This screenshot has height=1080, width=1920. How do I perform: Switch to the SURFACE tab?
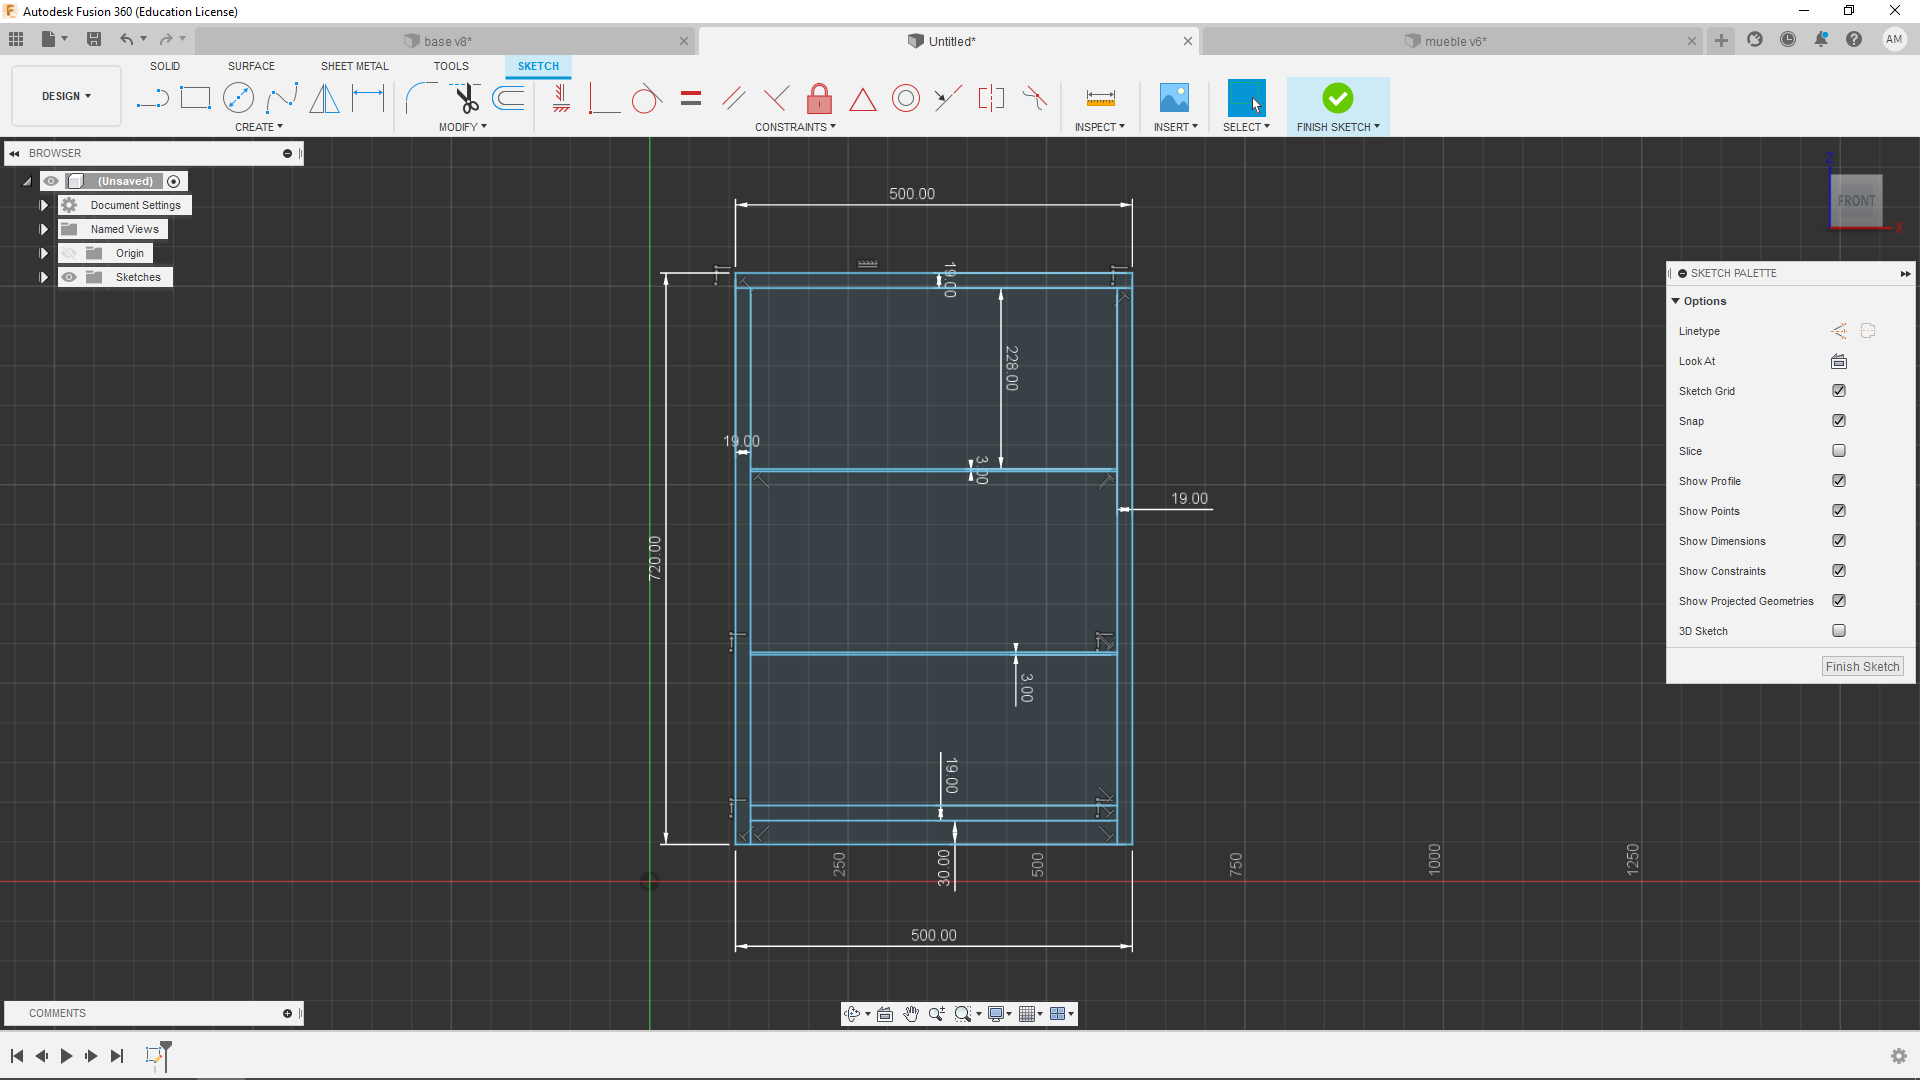point(251,66)
